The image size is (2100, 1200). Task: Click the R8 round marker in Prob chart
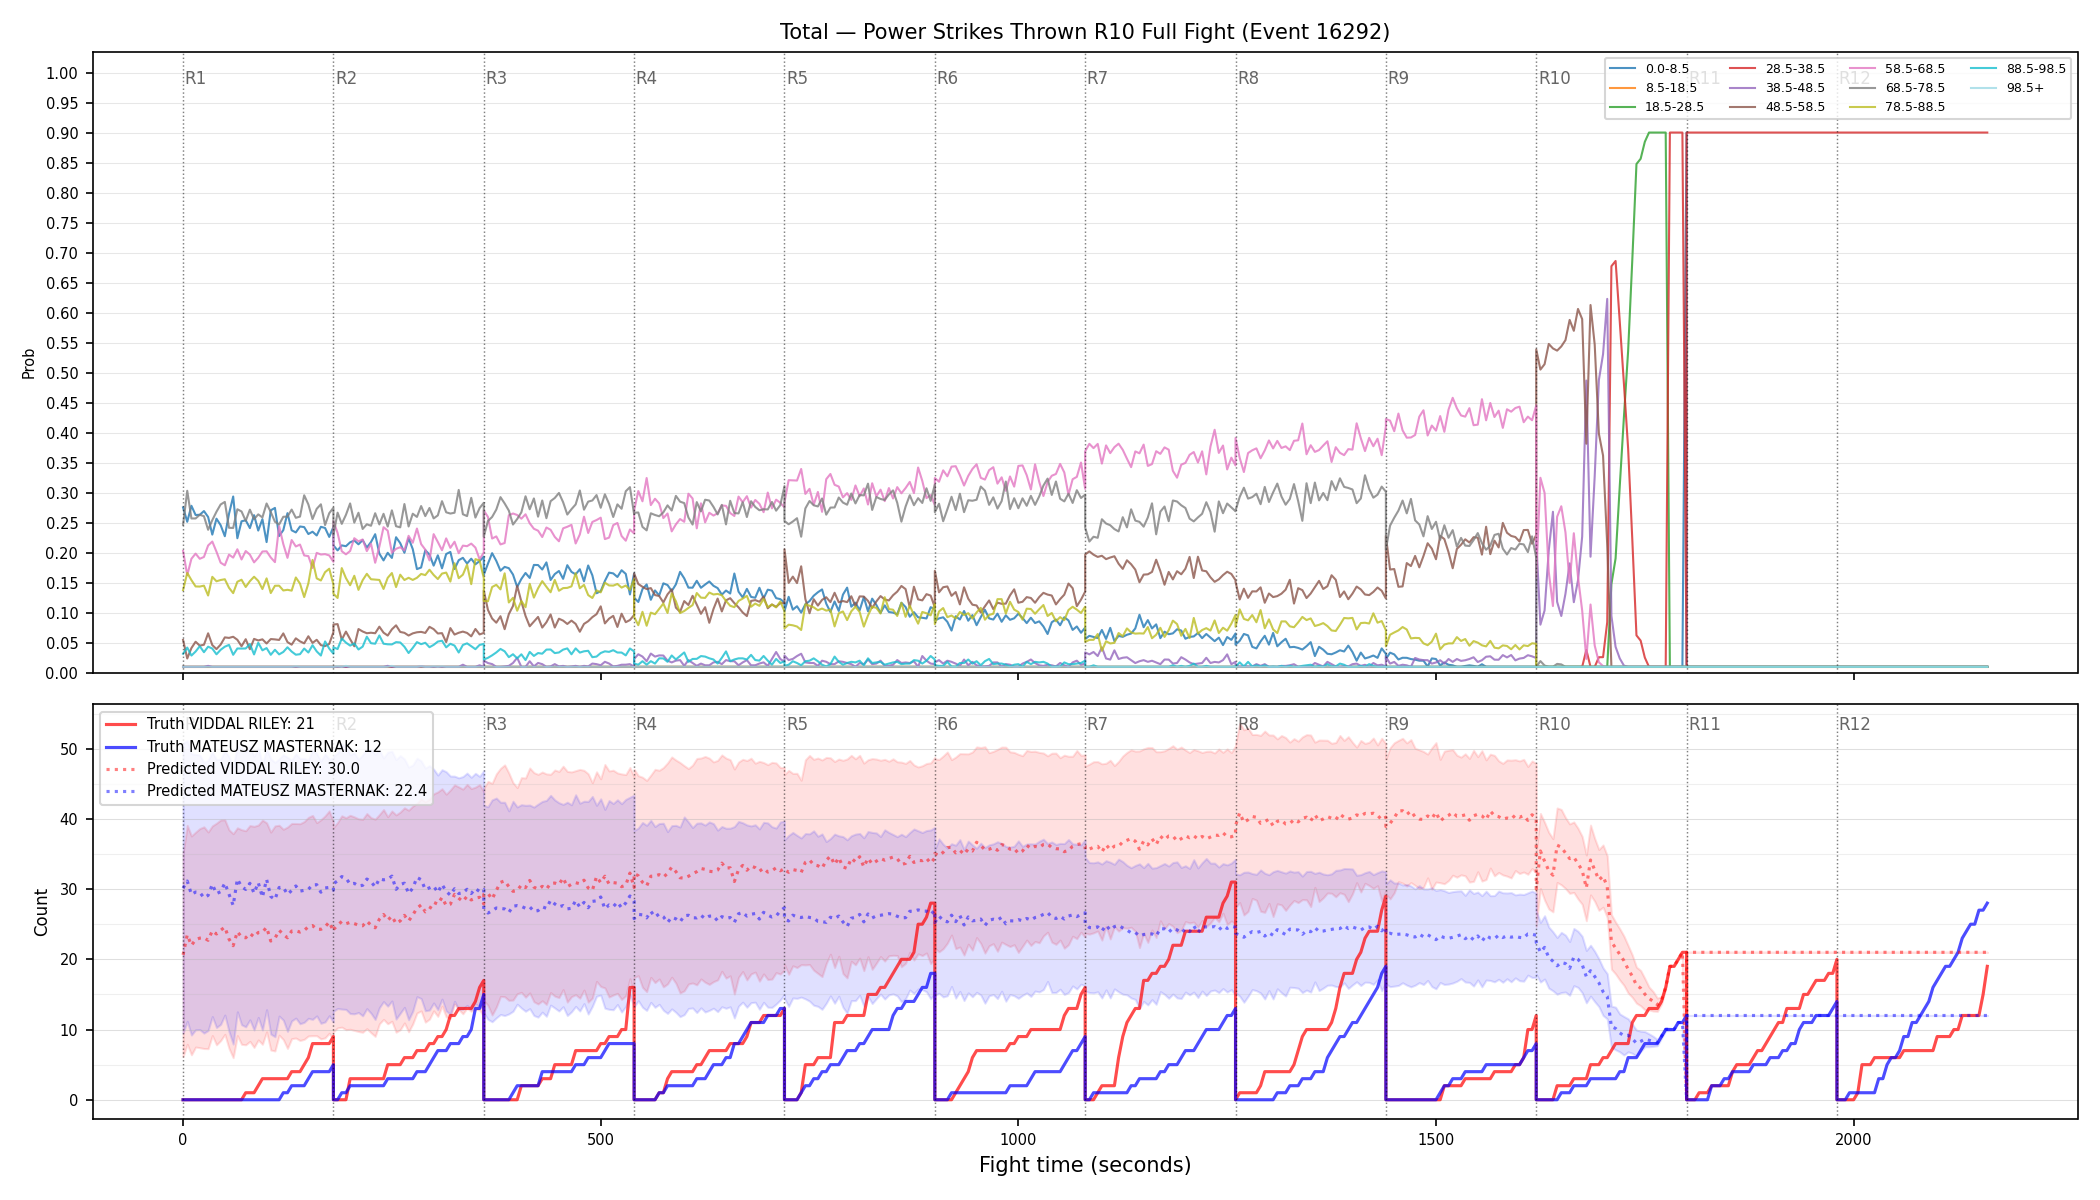click(1248, 78)
